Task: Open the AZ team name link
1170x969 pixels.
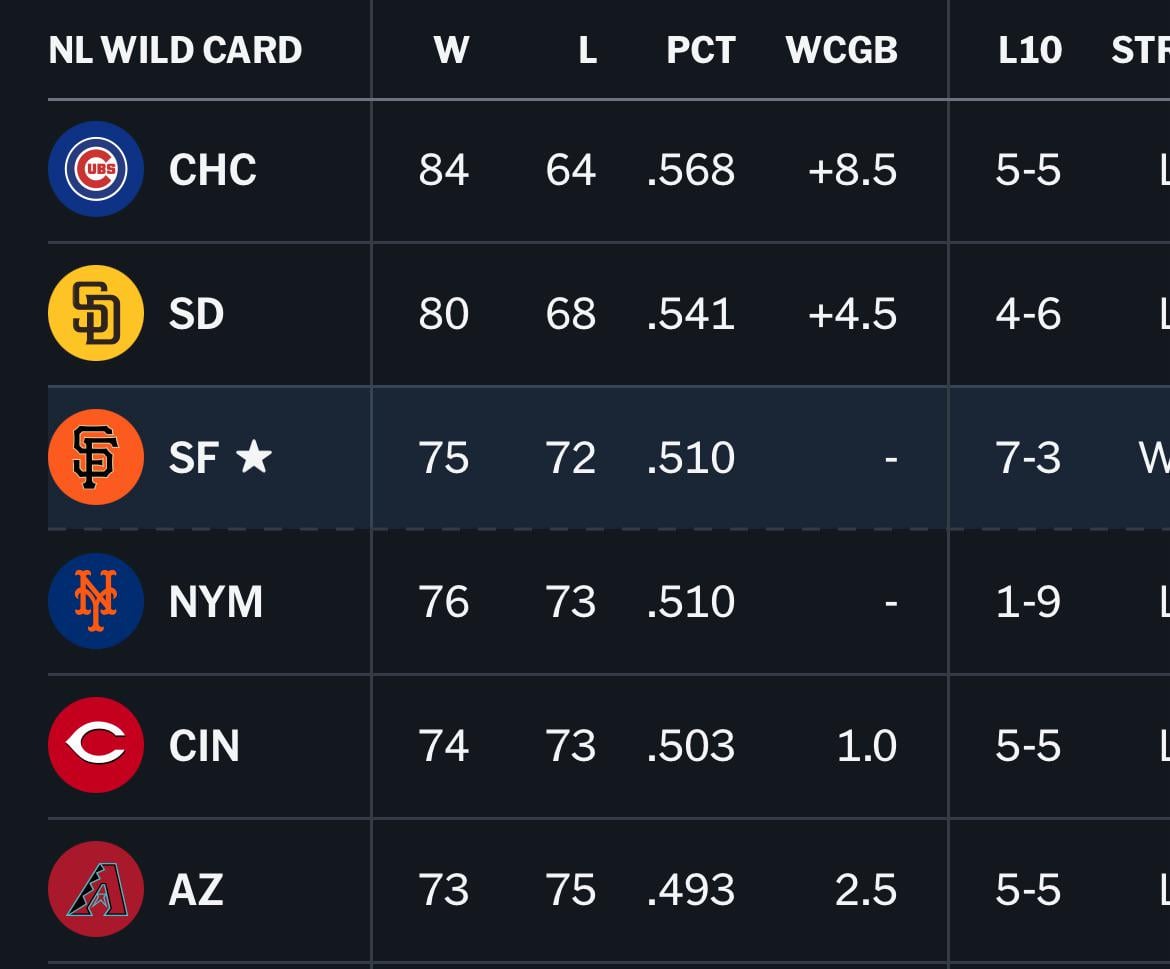Action: 196,890
